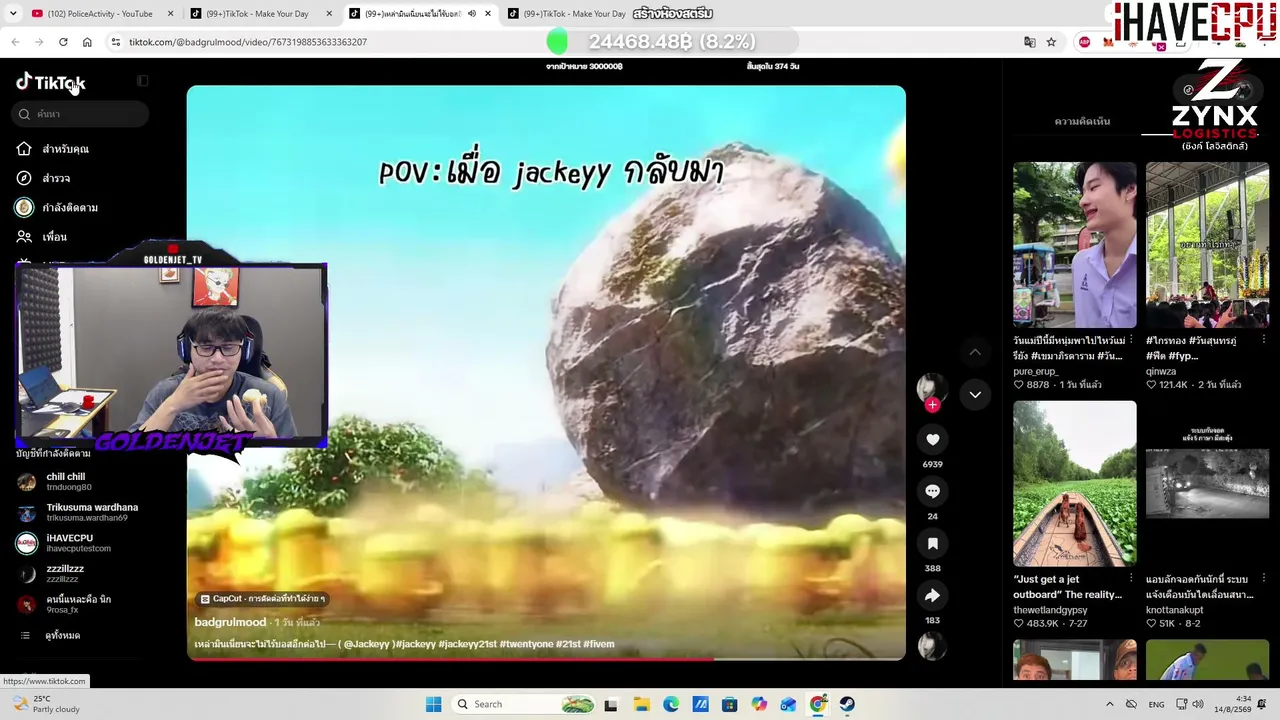Click the TikTok sidebar search field
This screenshot has width=1280, height=720.
click(x=81, y=114)
